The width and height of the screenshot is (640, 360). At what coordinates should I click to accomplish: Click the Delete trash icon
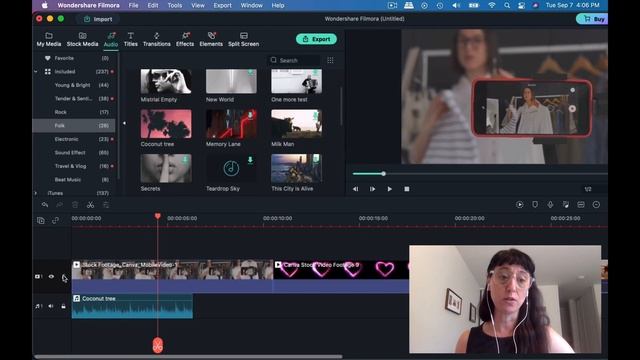point(75,205)
